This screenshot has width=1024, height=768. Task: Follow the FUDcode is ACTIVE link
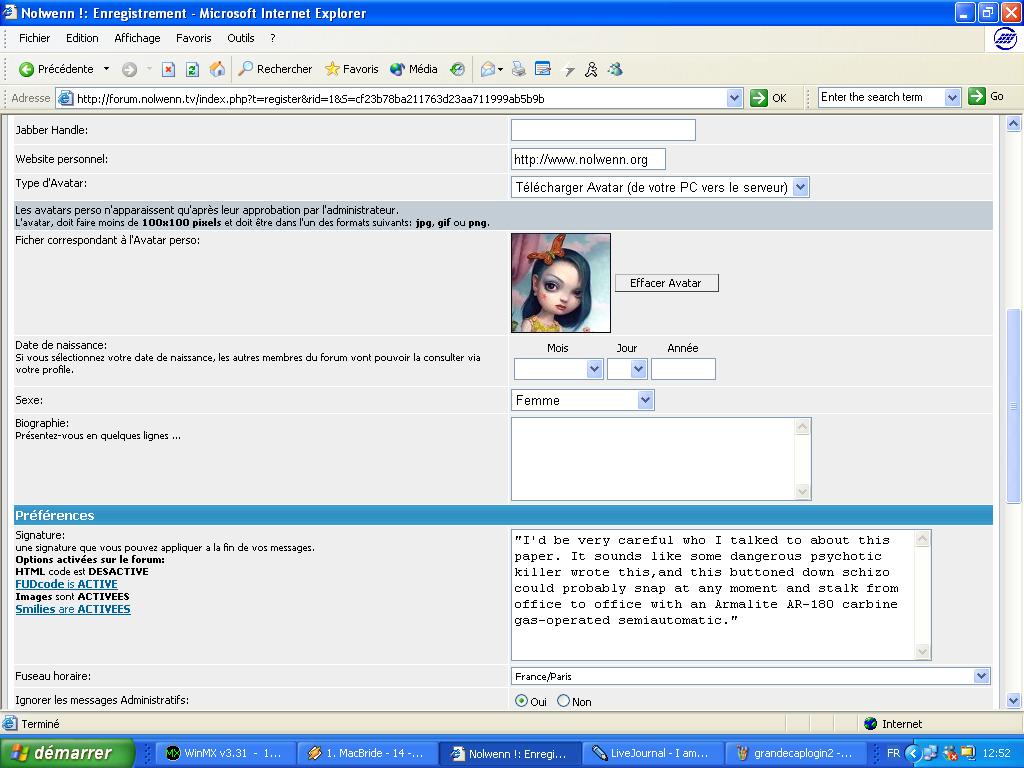click(x=66, y=584)
